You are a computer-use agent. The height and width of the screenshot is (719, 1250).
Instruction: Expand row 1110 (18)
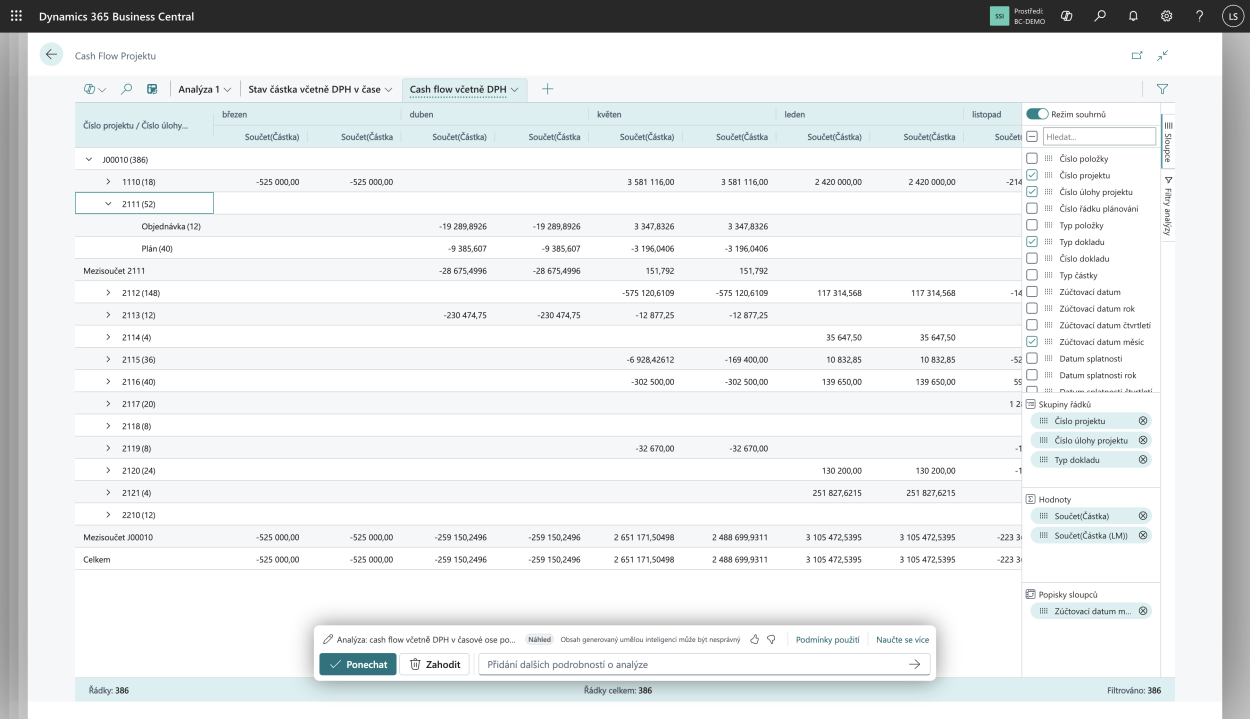pos(109,182)
